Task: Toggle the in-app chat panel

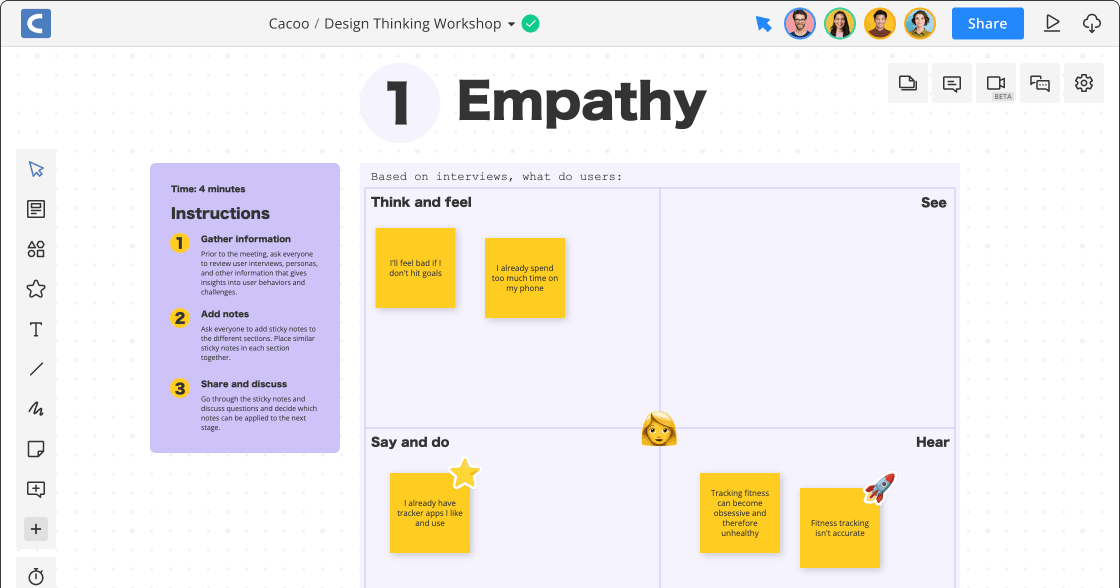Action: click(1039, 82)
